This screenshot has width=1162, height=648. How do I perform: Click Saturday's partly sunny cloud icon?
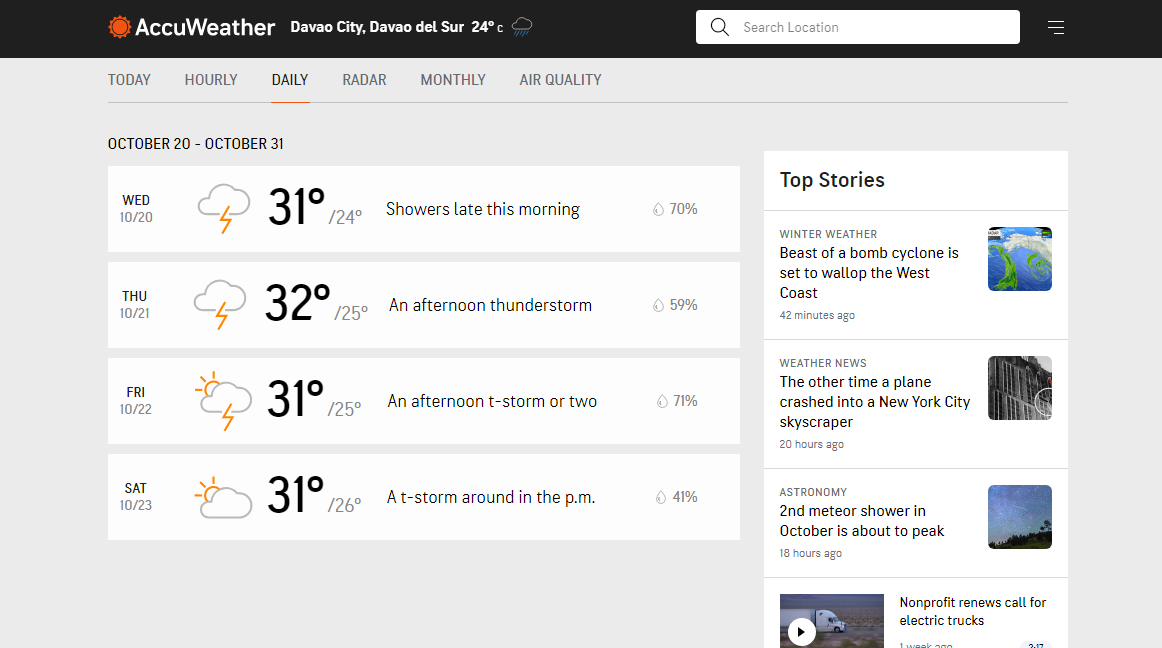(x=222, y=497)
